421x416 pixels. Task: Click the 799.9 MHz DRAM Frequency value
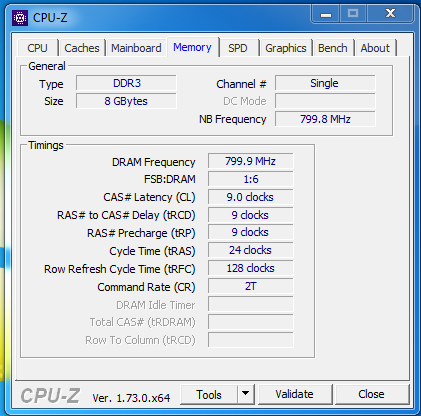pyautogui.click(x=251, y=161)
